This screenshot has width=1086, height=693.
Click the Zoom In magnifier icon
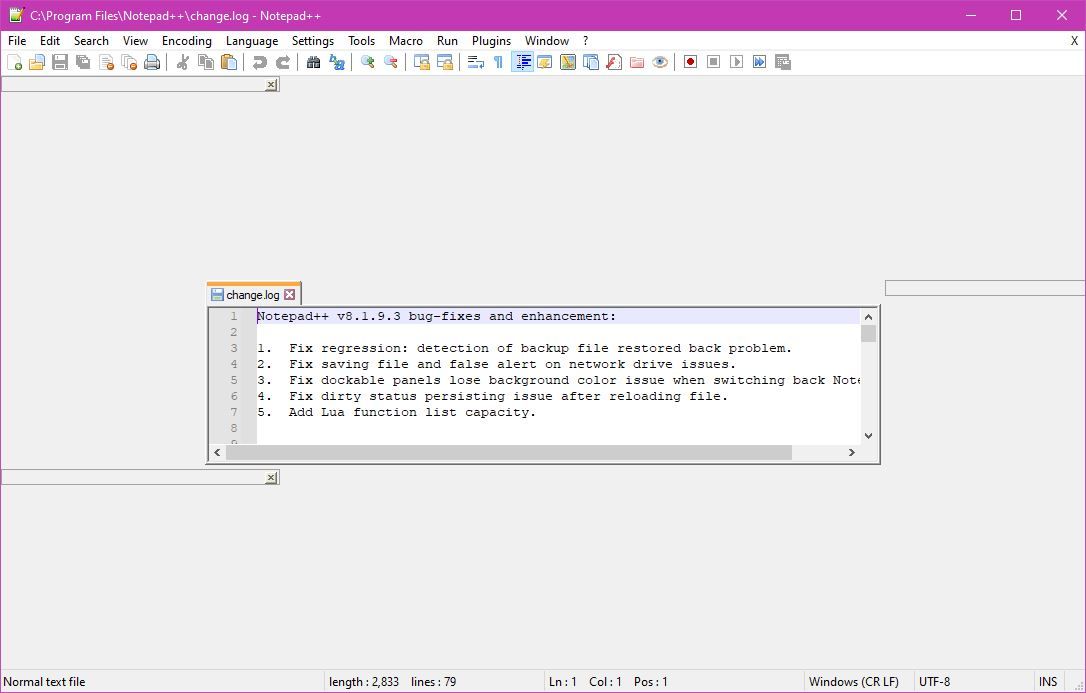pos(368,62)
